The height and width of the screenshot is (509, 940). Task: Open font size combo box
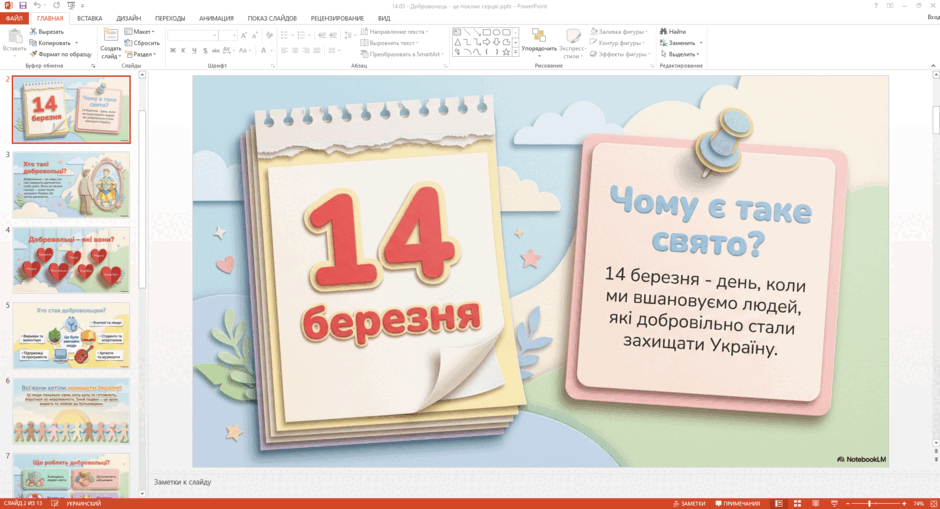click(228, 36)
